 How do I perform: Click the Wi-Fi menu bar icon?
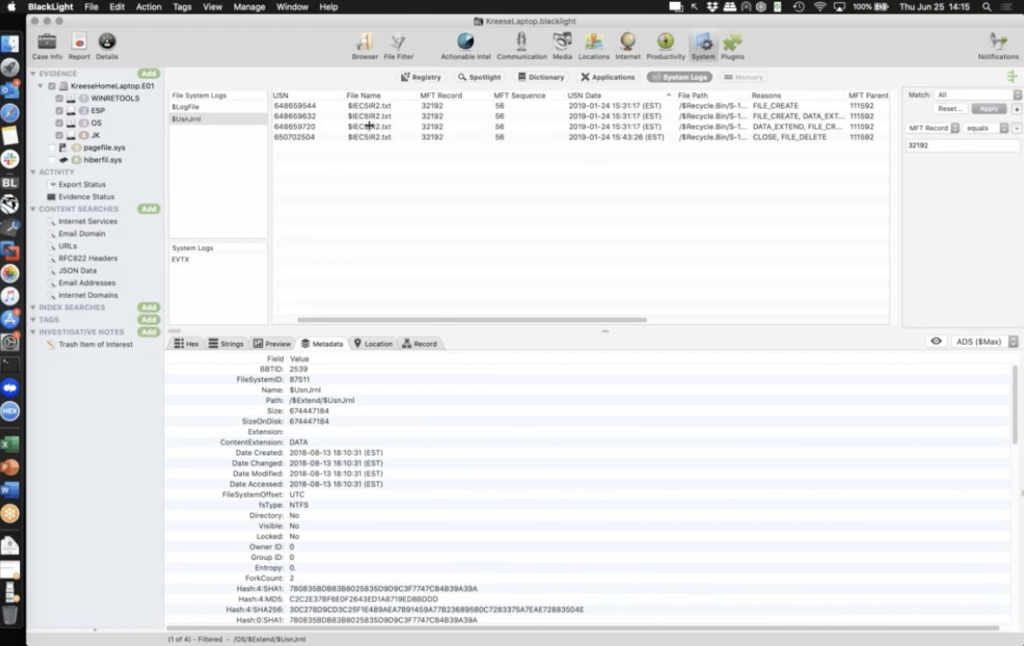tap(820, 7)
